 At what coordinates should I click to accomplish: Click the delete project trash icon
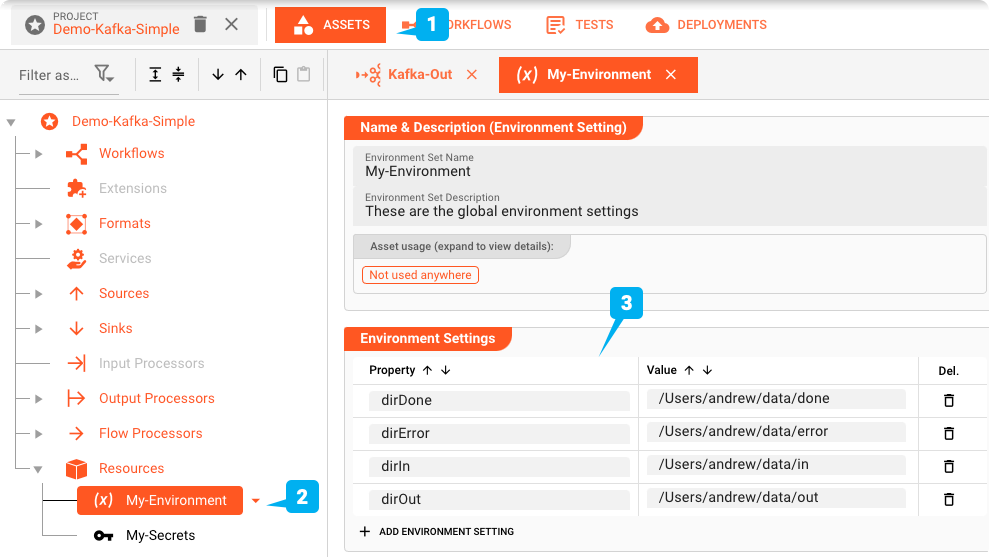[201, 24]
